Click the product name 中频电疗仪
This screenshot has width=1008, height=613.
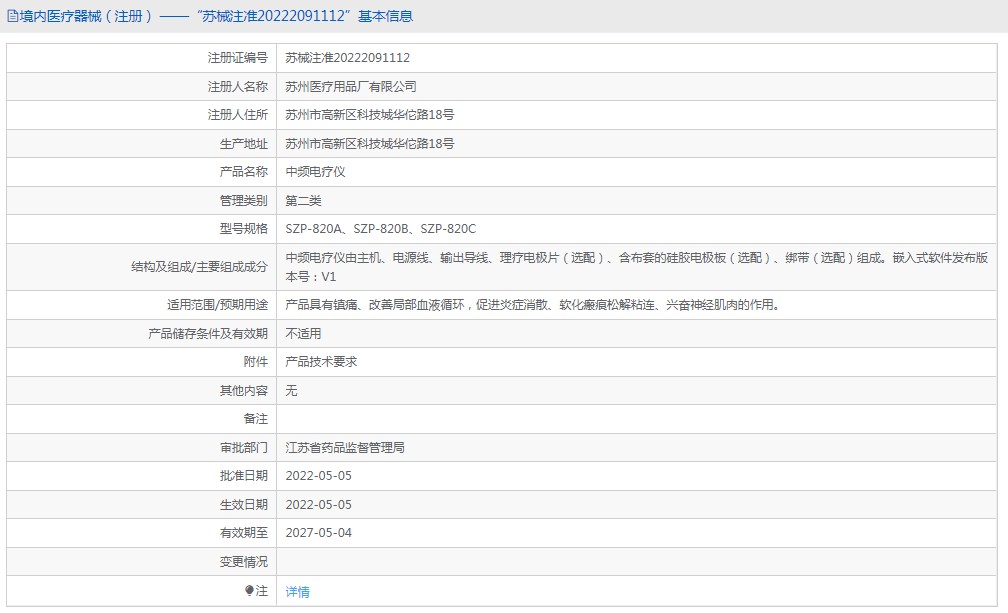(x=316, y=172)
